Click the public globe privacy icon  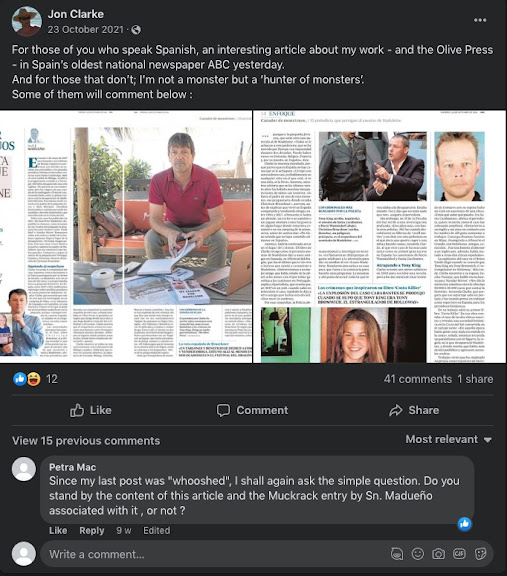(136, 29)
